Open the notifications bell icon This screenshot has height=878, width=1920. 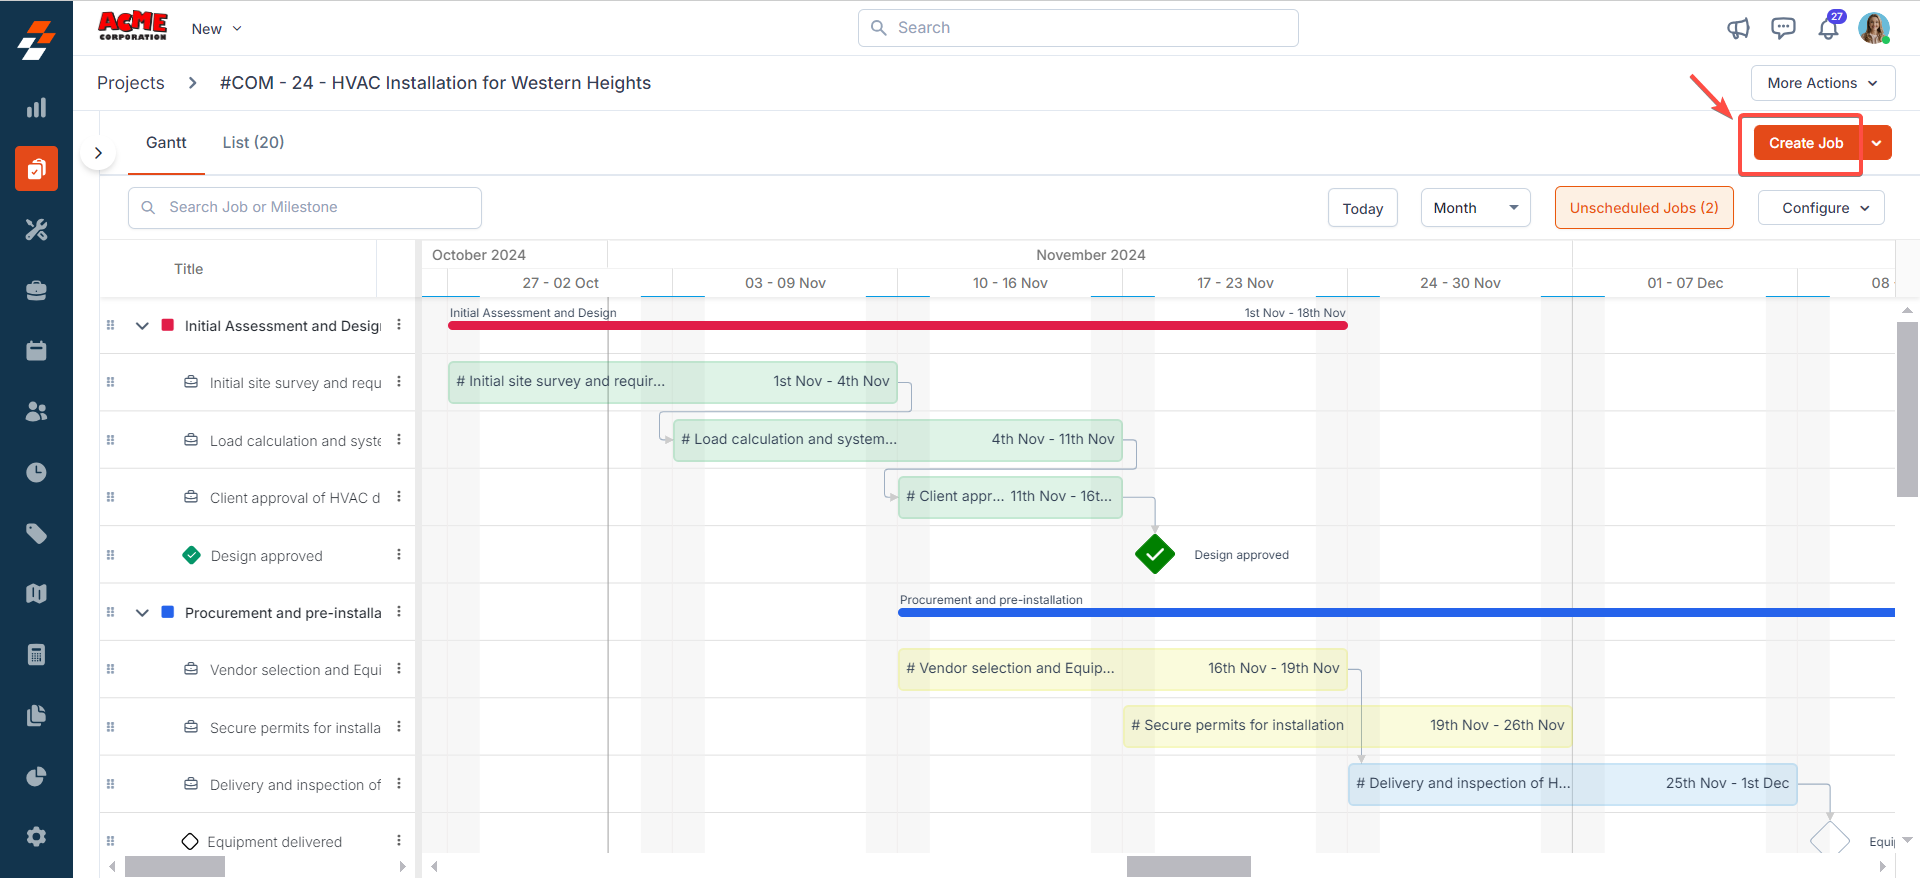(x=1828, y=28)
